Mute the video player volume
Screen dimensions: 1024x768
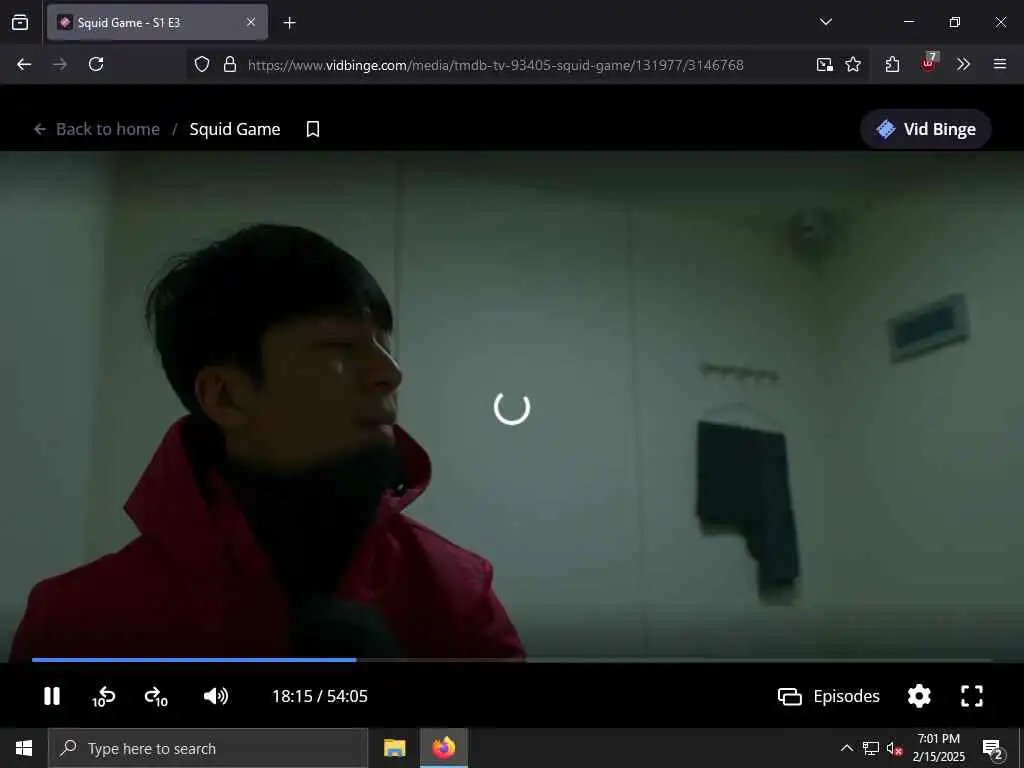(x=216, y=696)
